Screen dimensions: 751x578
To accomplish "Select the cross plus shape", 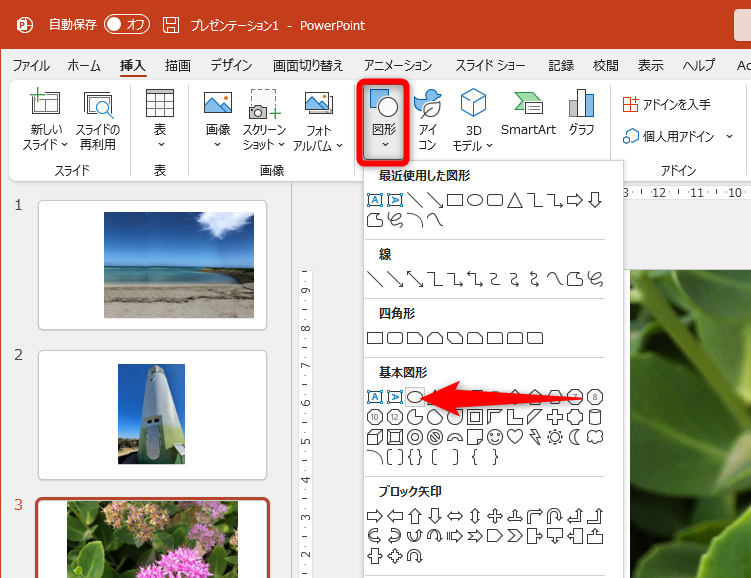I will (x=555, y=417).
